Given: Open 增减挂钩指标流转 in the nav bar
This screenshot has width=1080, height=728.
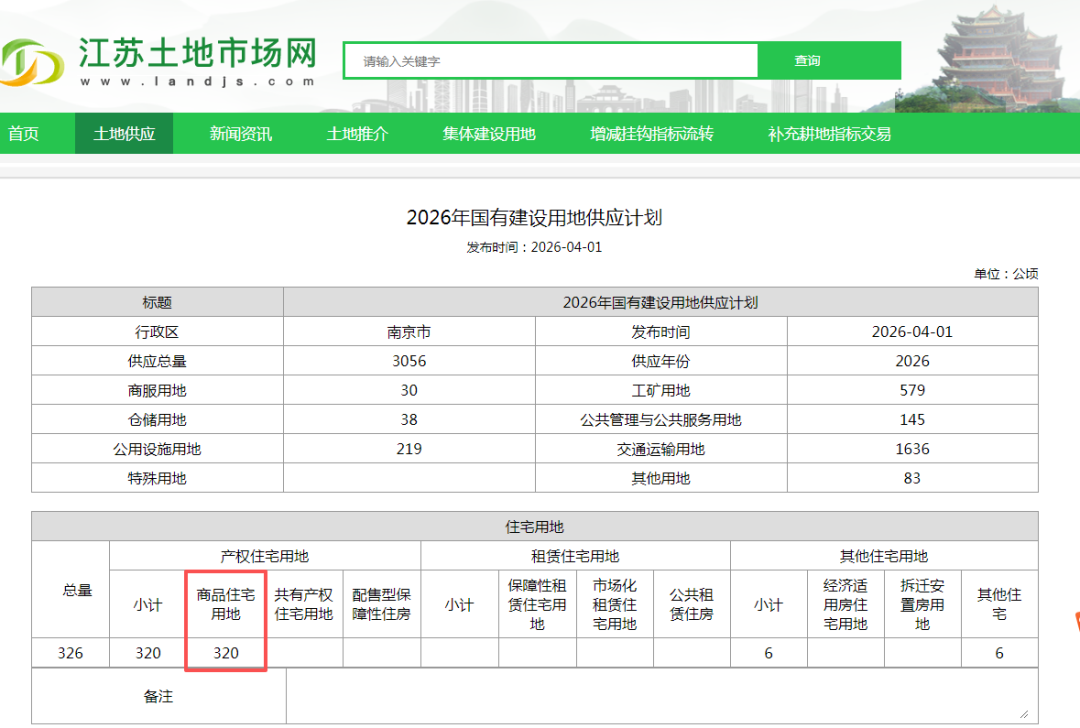Looking at the screenshot, I should [x=651, y=134].
